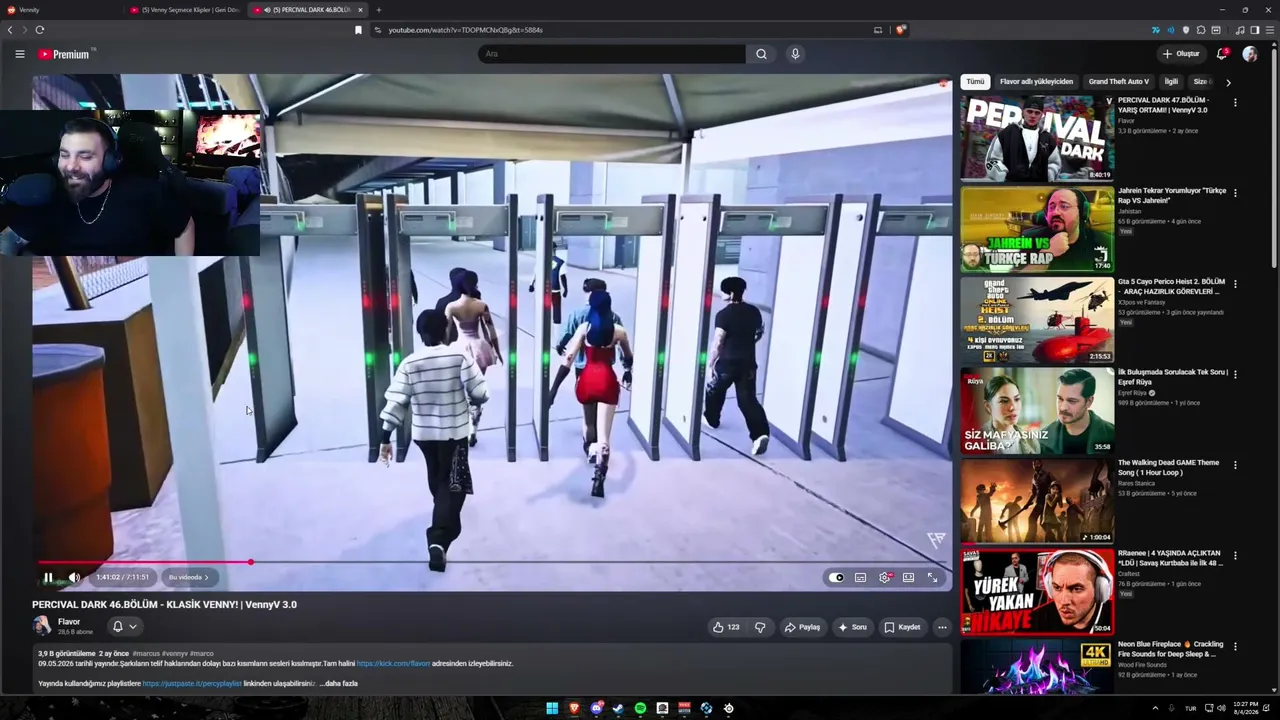This screenshot has height=720, width=1280.
Task: Switch to theater mode
Action: click(908, 577)
